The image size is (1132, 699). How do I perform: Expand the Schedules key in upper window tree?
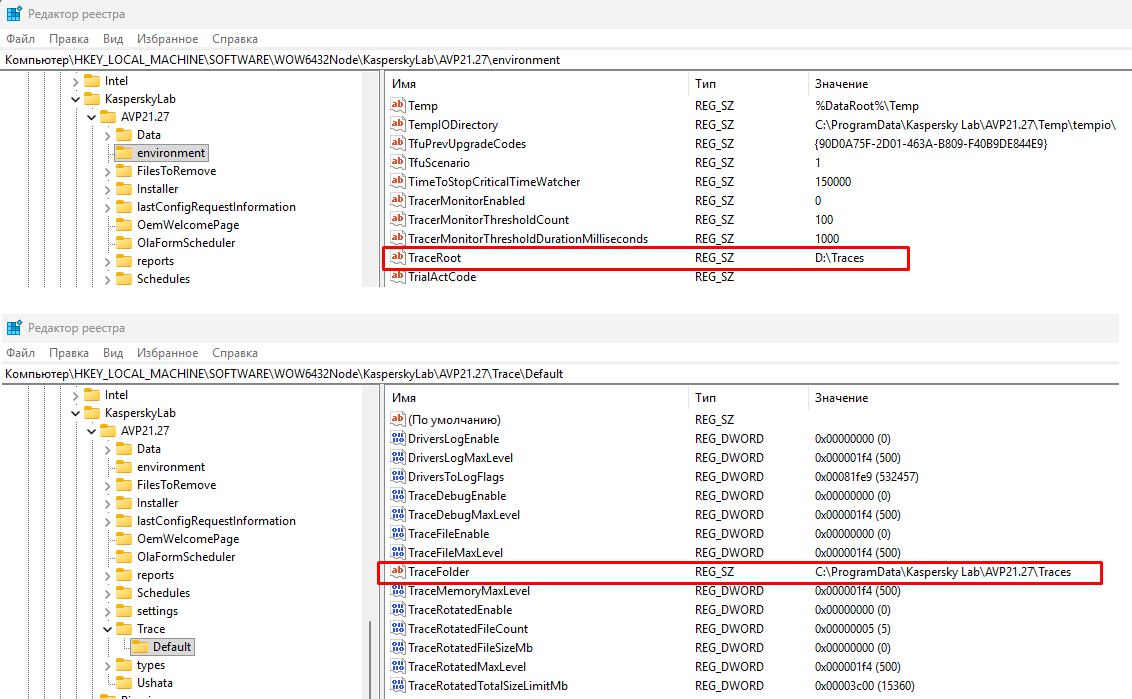click(x=107, y=279)
